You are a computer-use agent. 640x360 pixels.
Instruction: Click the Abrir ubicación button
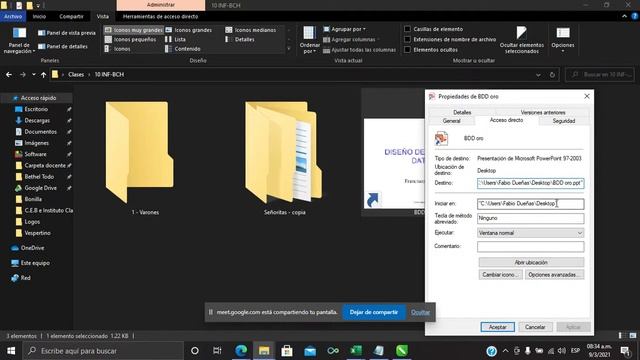tap(531, 262)
